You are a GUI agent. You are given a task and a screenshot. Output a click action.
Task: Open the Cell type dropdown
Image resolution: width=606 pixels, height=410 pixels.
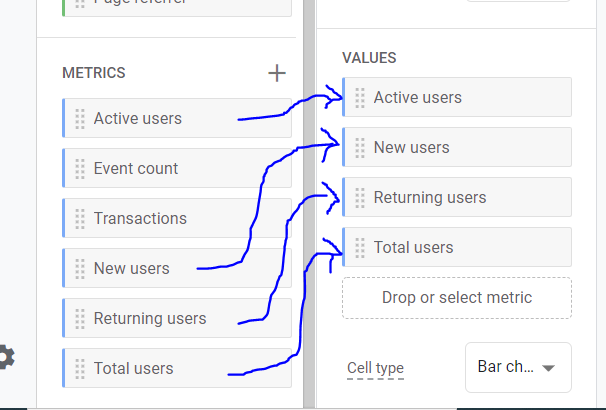click(x=518, y=367)
